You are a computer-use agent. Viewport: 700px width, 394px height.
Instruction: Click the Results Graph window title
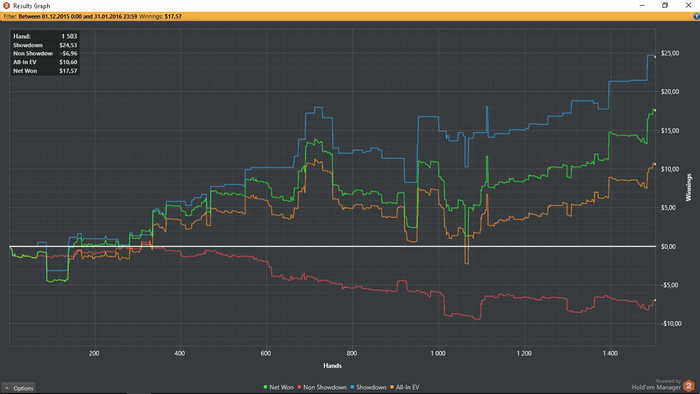pos(31,6)
